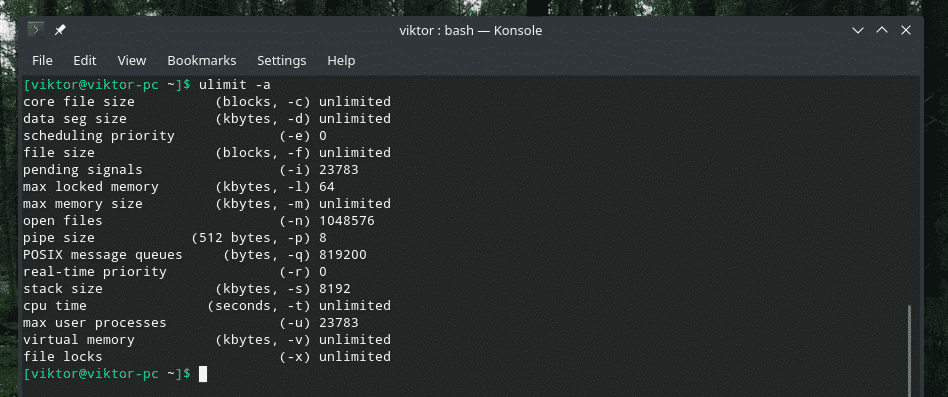Image resolution: width=948 pixels, height=397 pixels.
Task: Click the window title 'viktor : bash — Konsole'
Action: click(x=471, y=30)
